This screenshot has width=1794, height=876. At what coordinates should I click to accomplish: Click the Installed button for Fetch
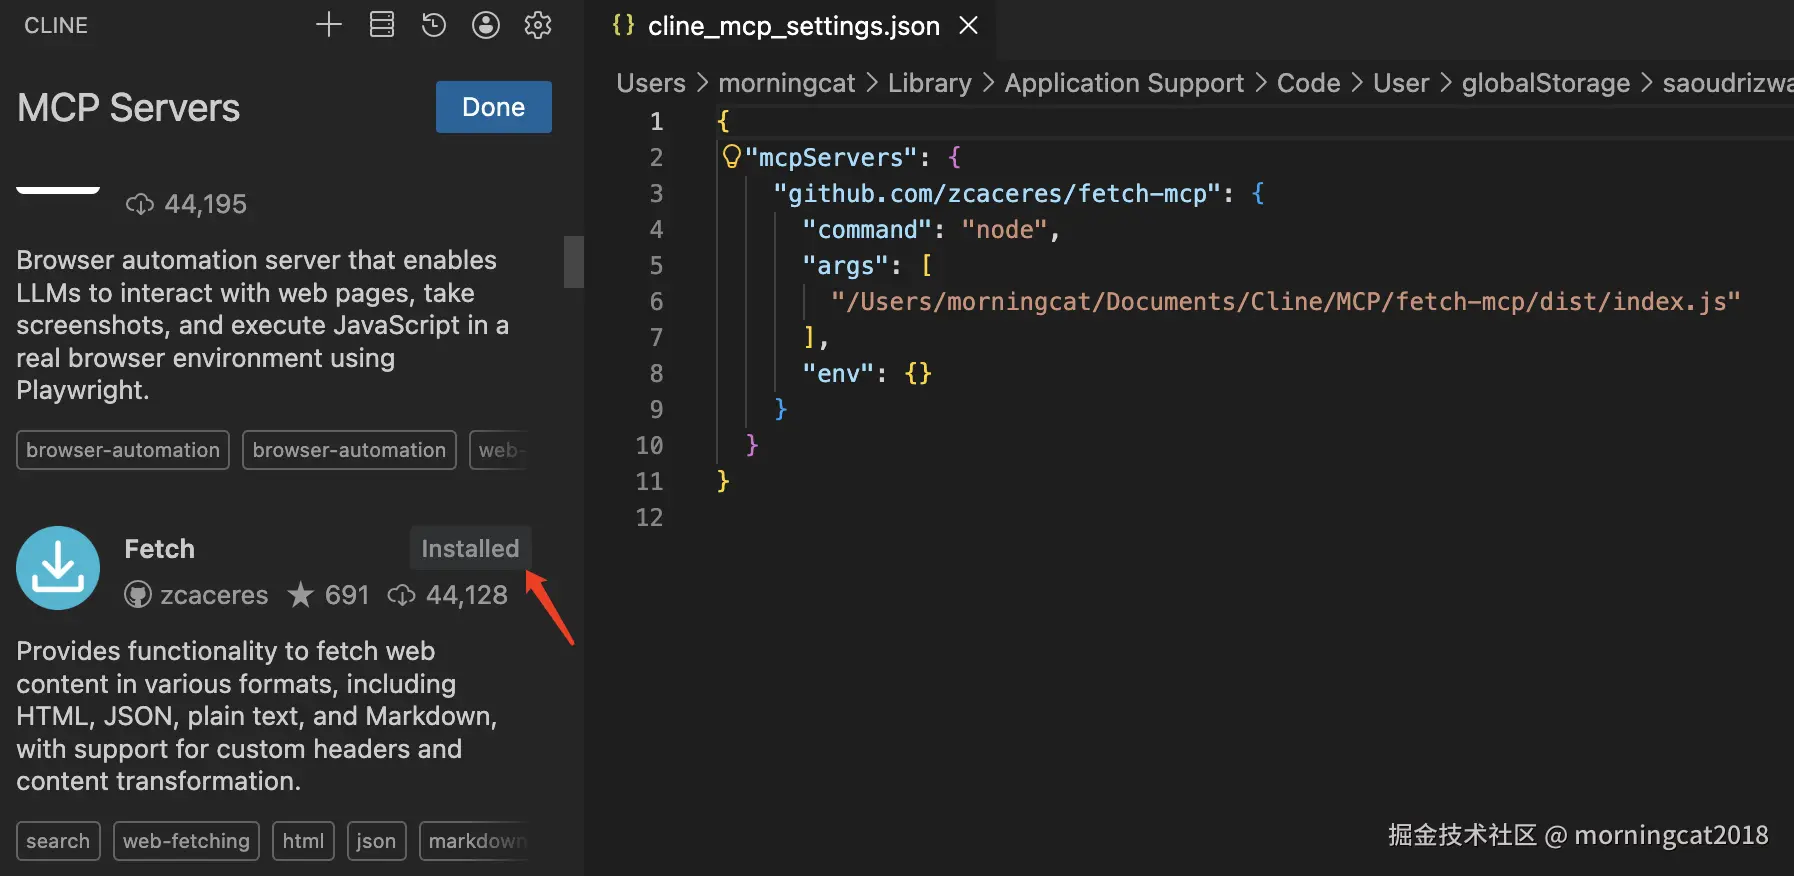click(470, 548)
